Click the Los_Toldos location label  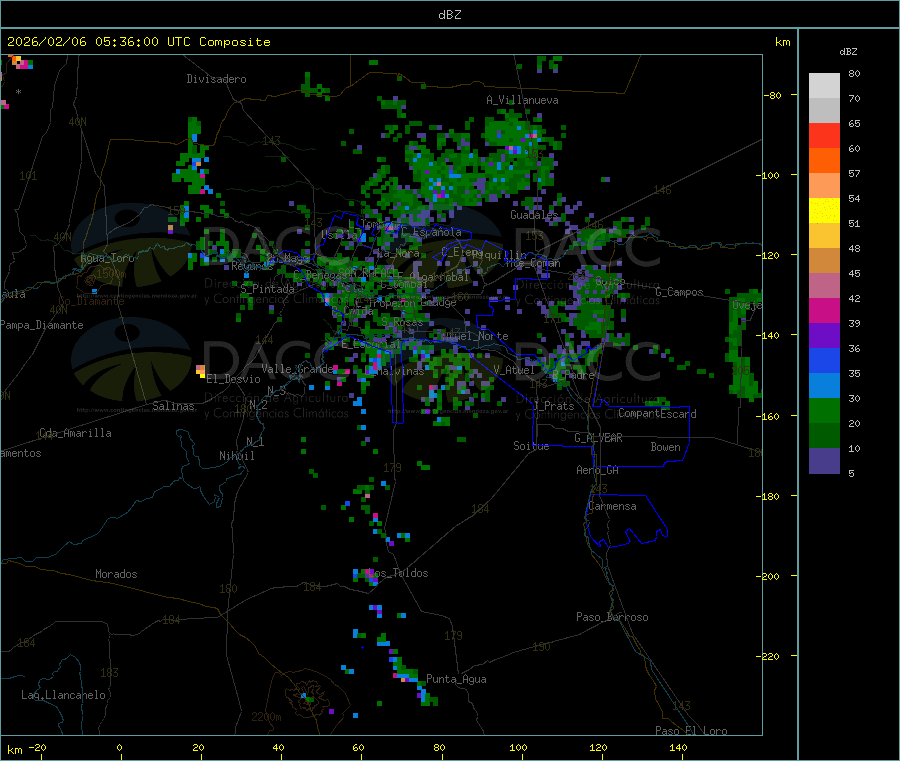(398, 573)
